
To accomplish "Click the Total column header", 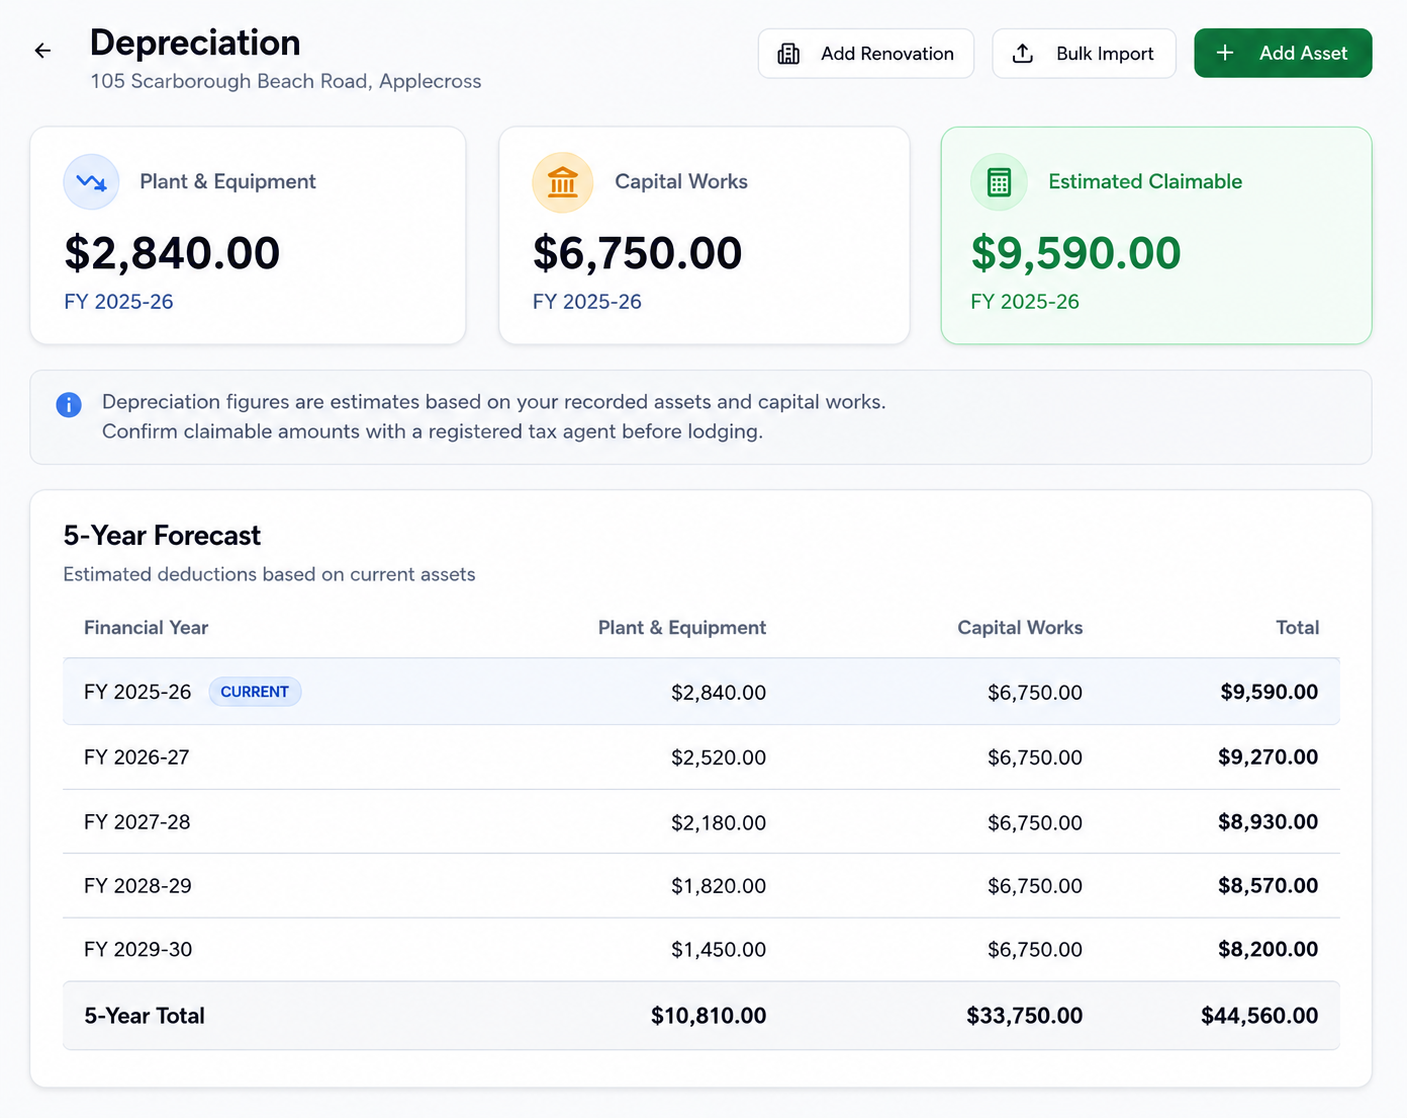I will pos(1297,628).
